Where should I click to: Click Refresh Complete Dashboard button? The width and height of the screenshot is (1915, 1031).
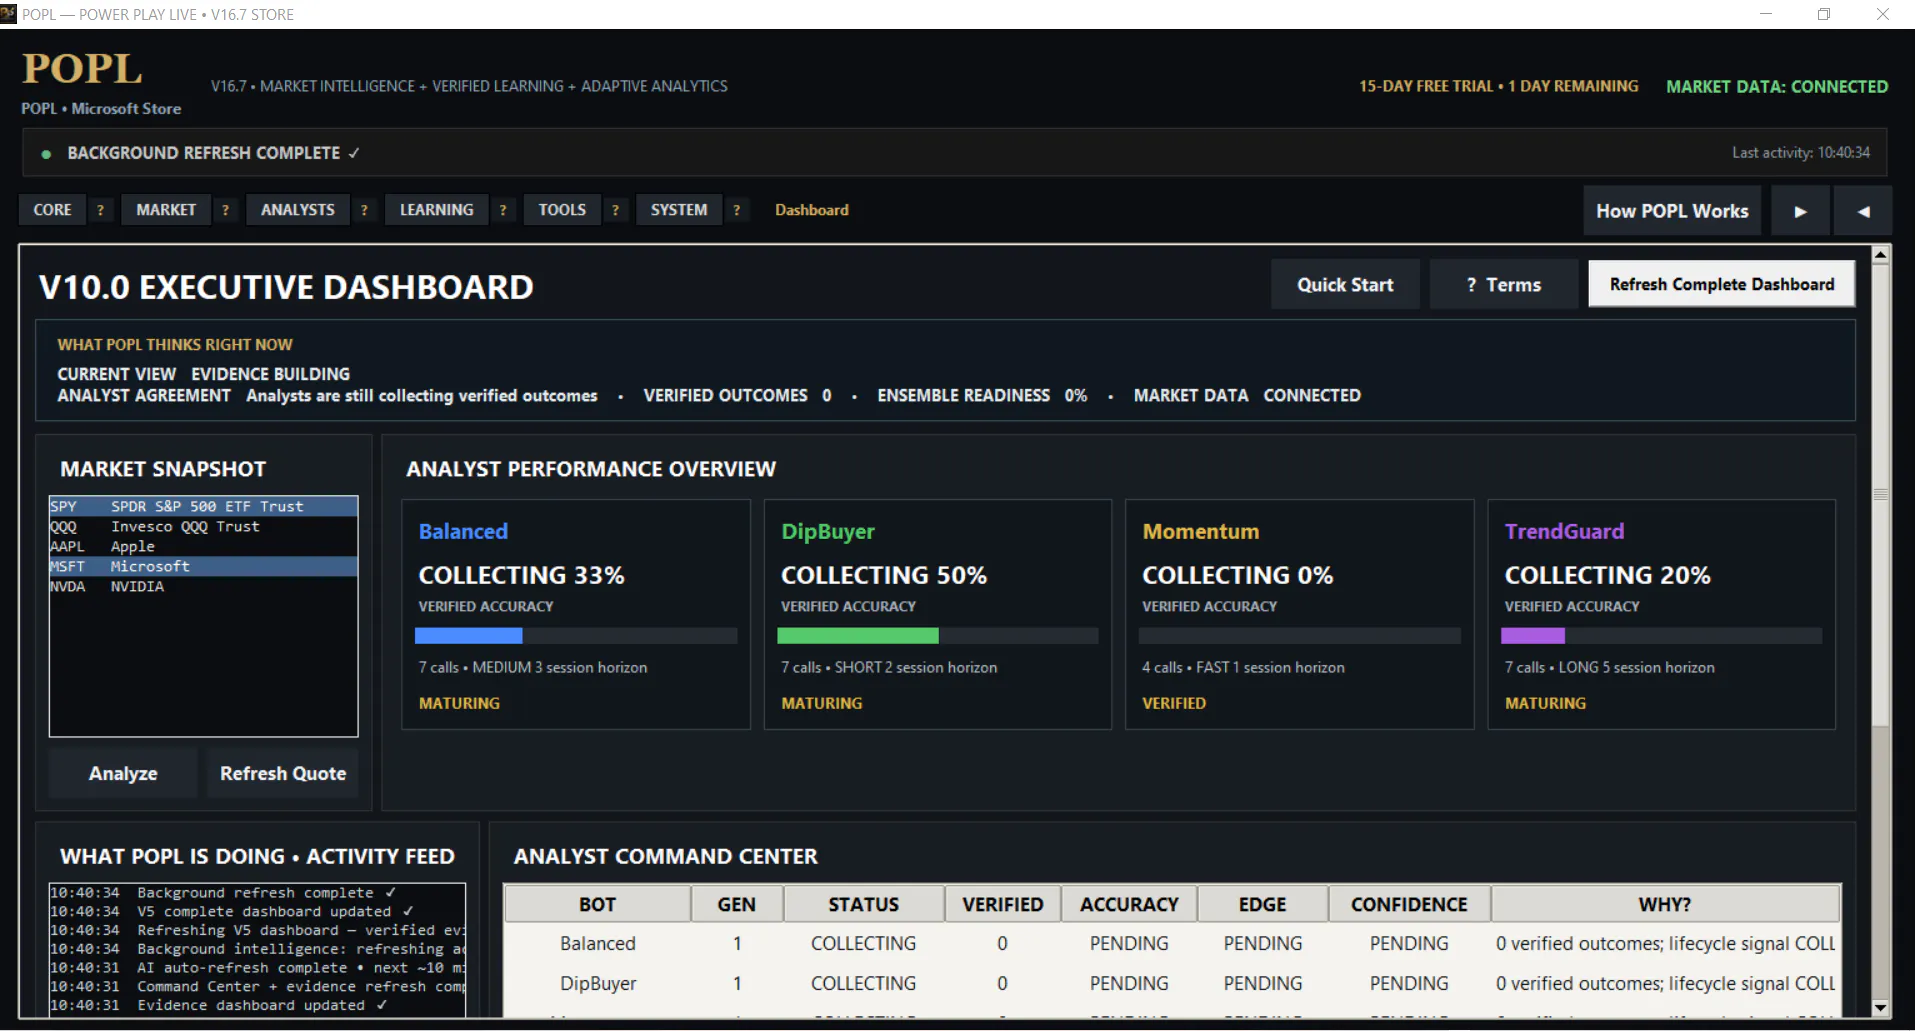coord(1722,284)
